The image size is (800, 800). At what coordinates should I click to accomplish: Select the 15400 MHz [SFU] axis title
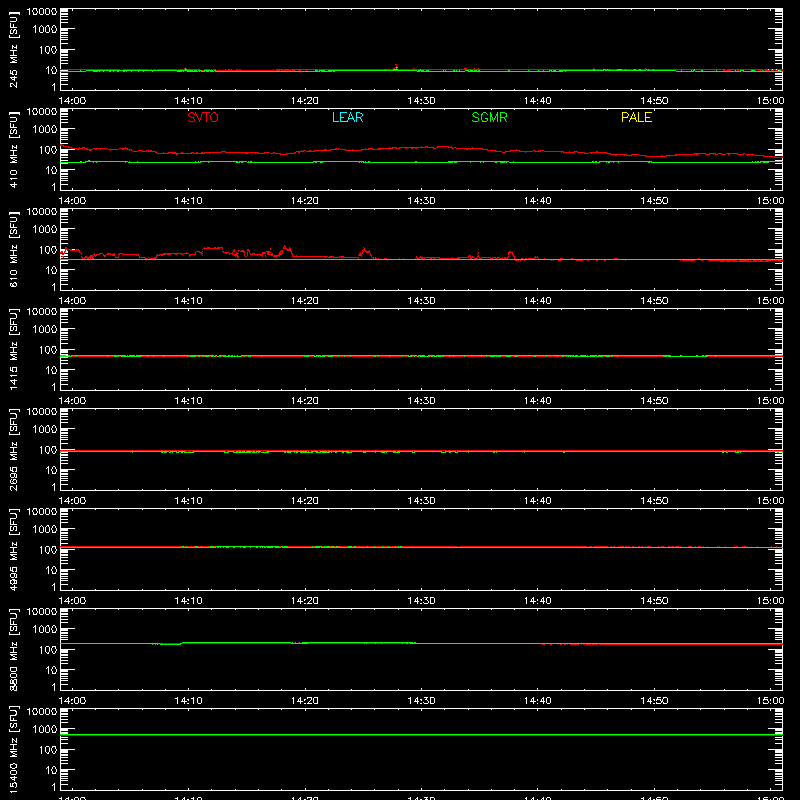(14, 749)
